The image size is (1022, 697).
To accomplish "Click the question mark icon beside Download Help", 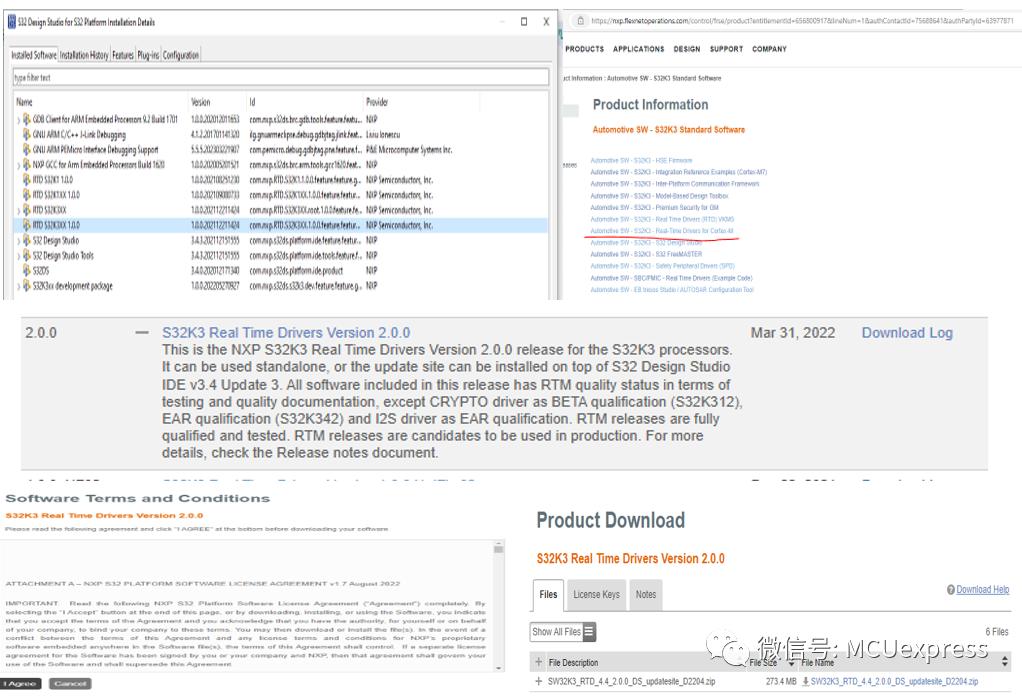I will click(951, 589).
